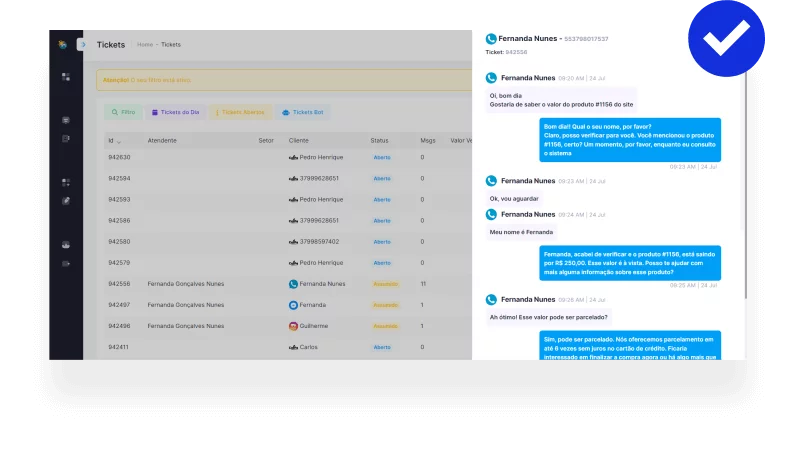
Task: Open ticket 942496
Action: (x=119, y=326)
